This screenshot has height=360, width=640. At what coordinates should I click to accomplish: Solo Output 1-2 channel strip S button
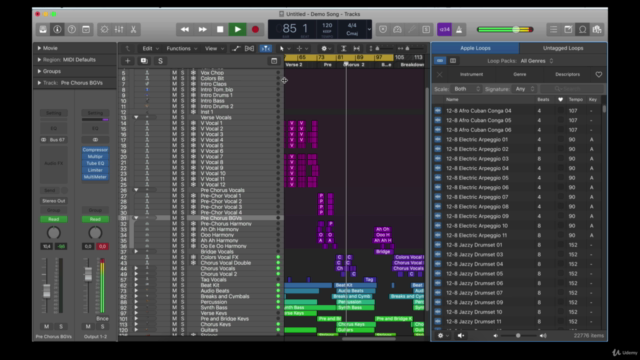102,327
